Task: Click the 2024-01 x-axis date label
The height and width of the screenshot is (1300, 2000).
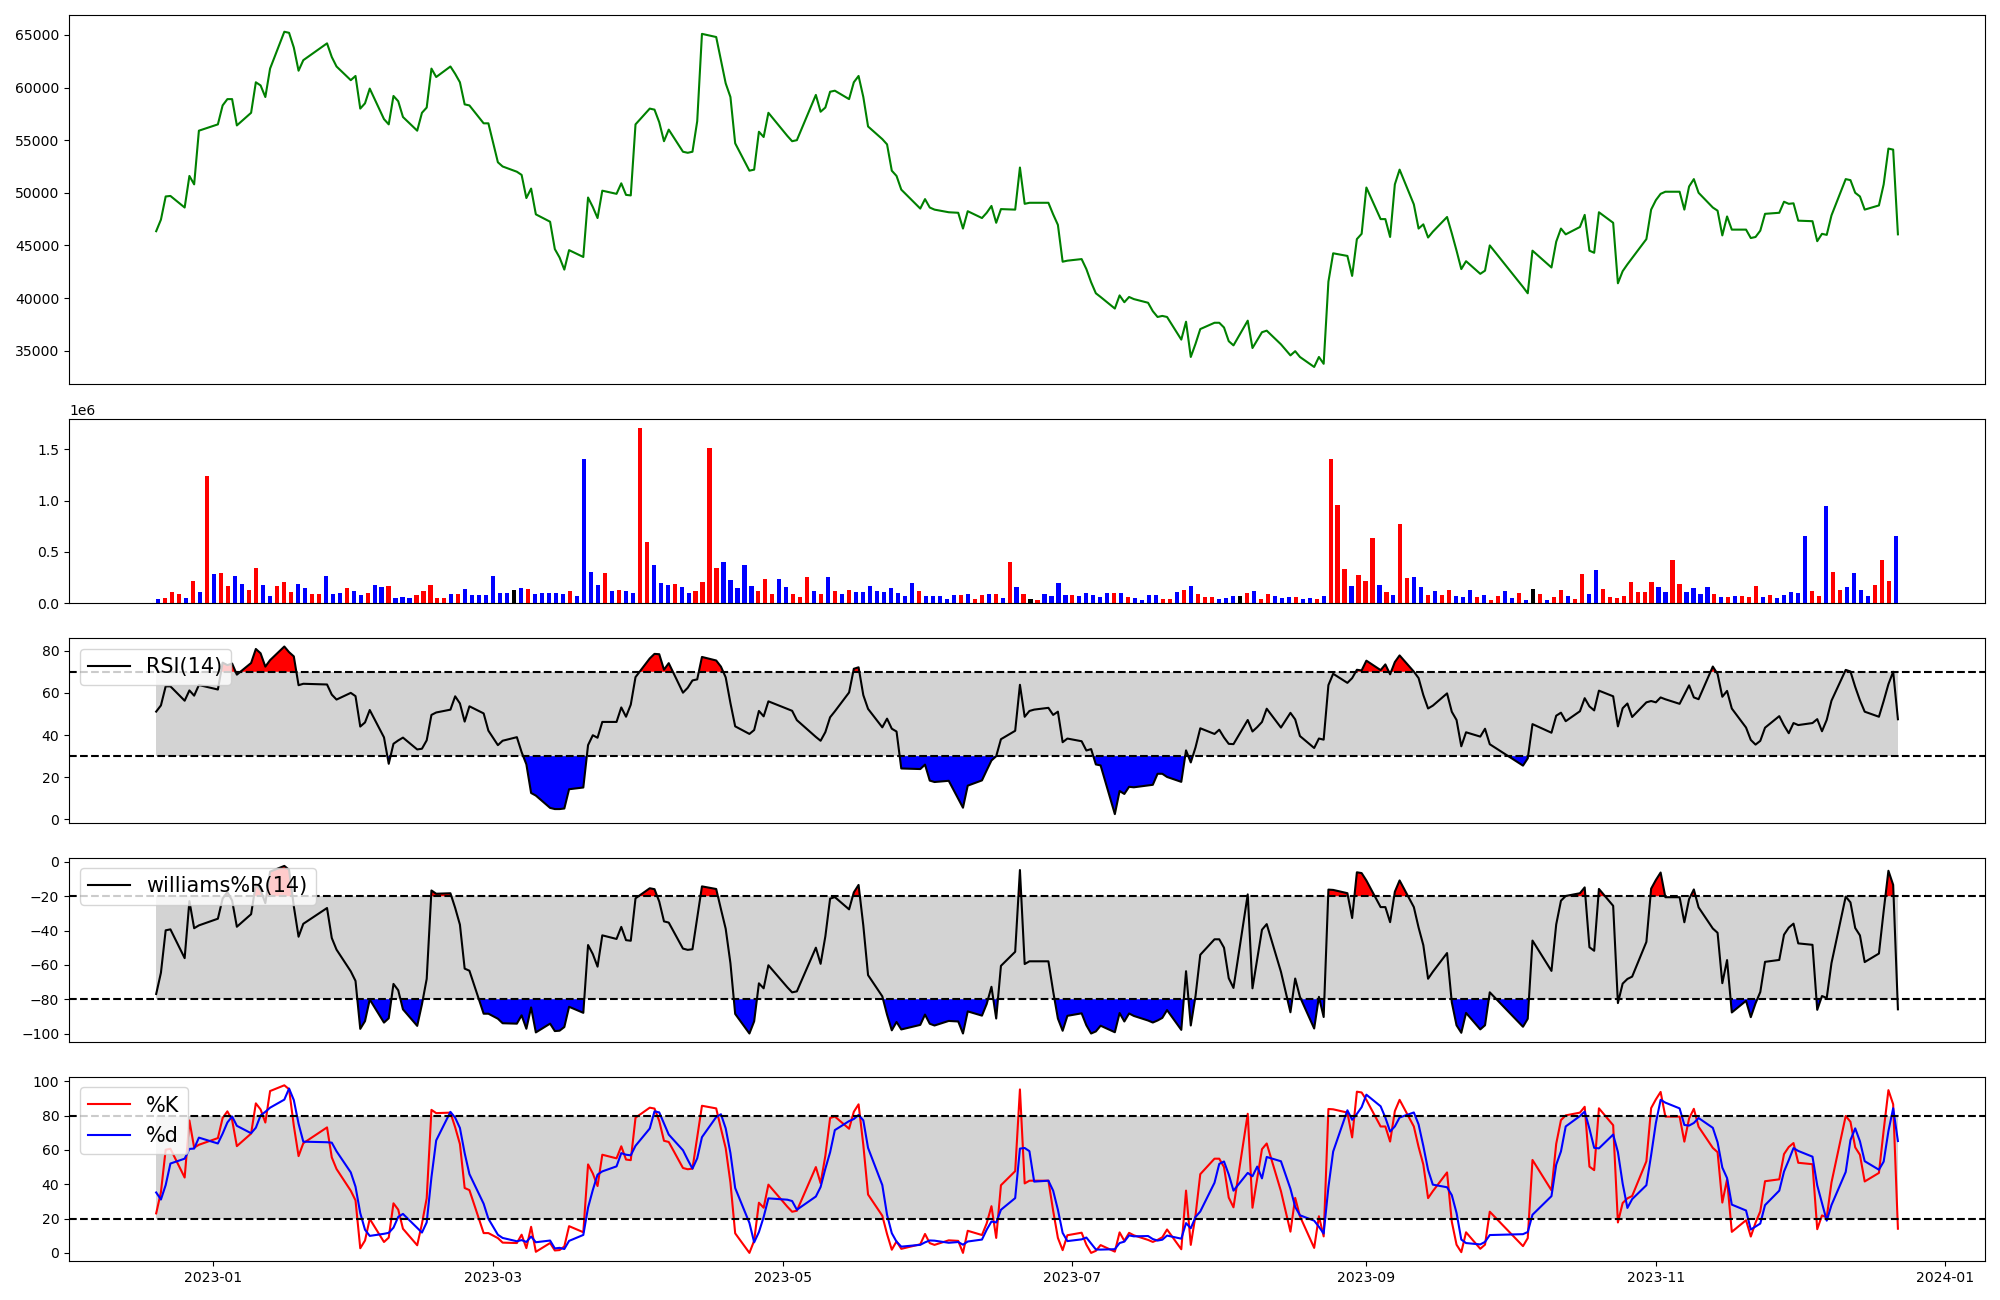Action: 1945,1277
